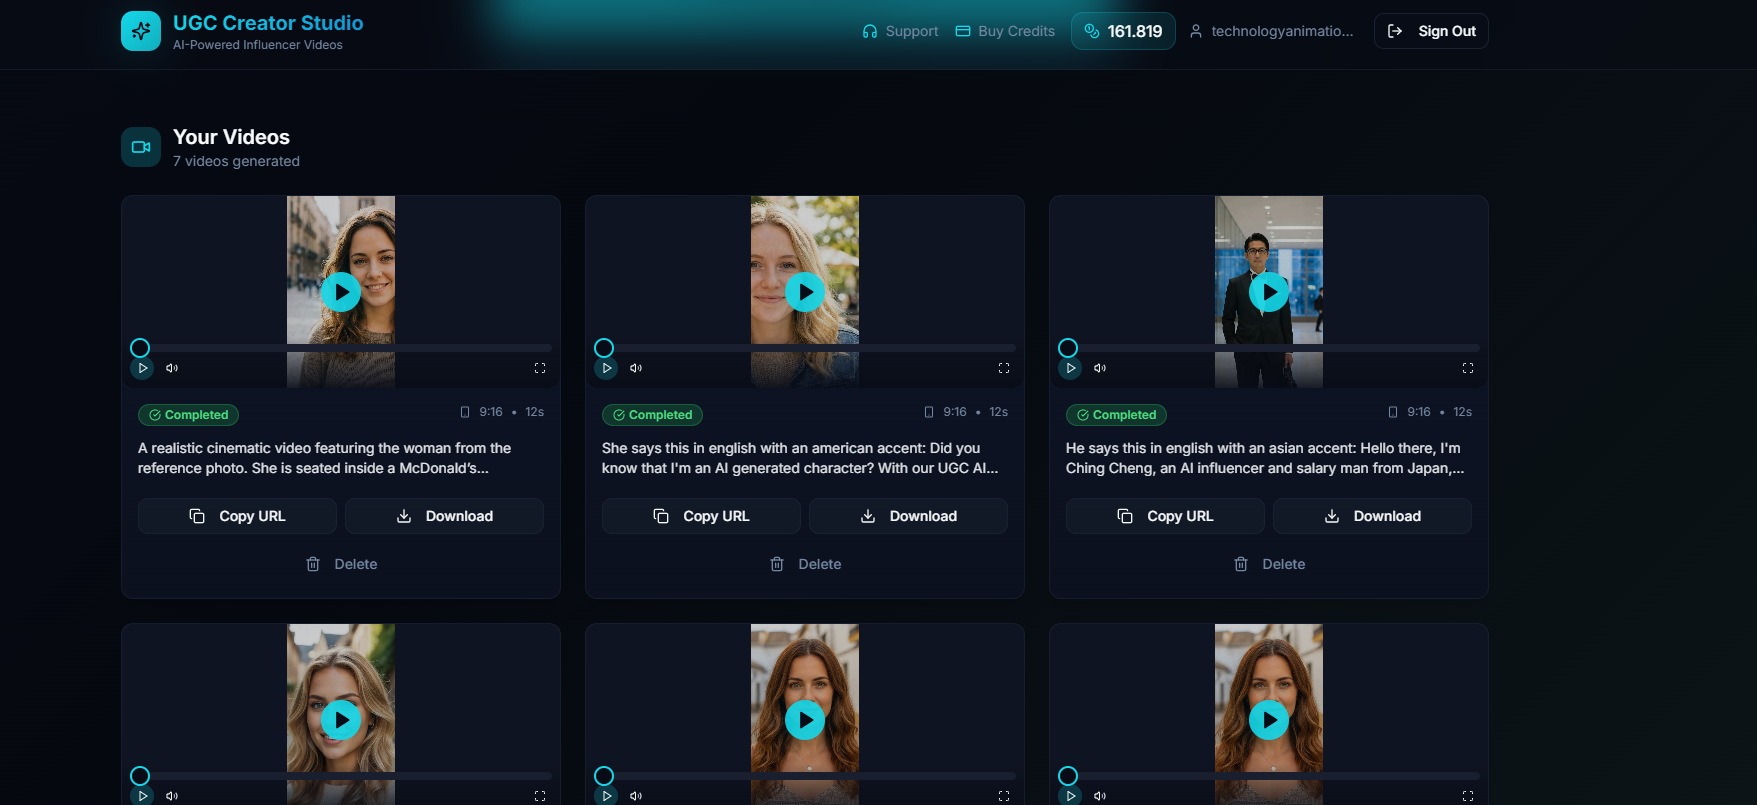Screen dimensions: 1757x805
Task: Open fullscreen for the Ching Cheng video
Action: (1468, 368)
